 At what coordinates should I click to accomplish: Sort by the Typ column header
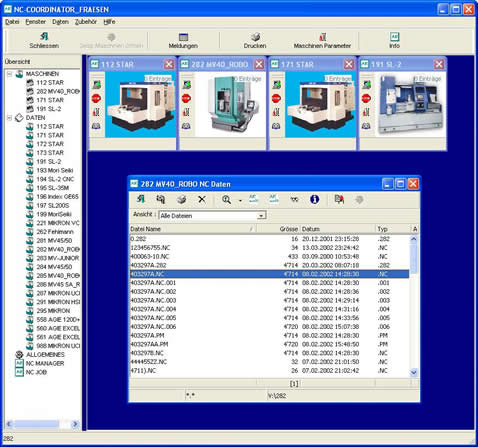click(x=393, y=229)
